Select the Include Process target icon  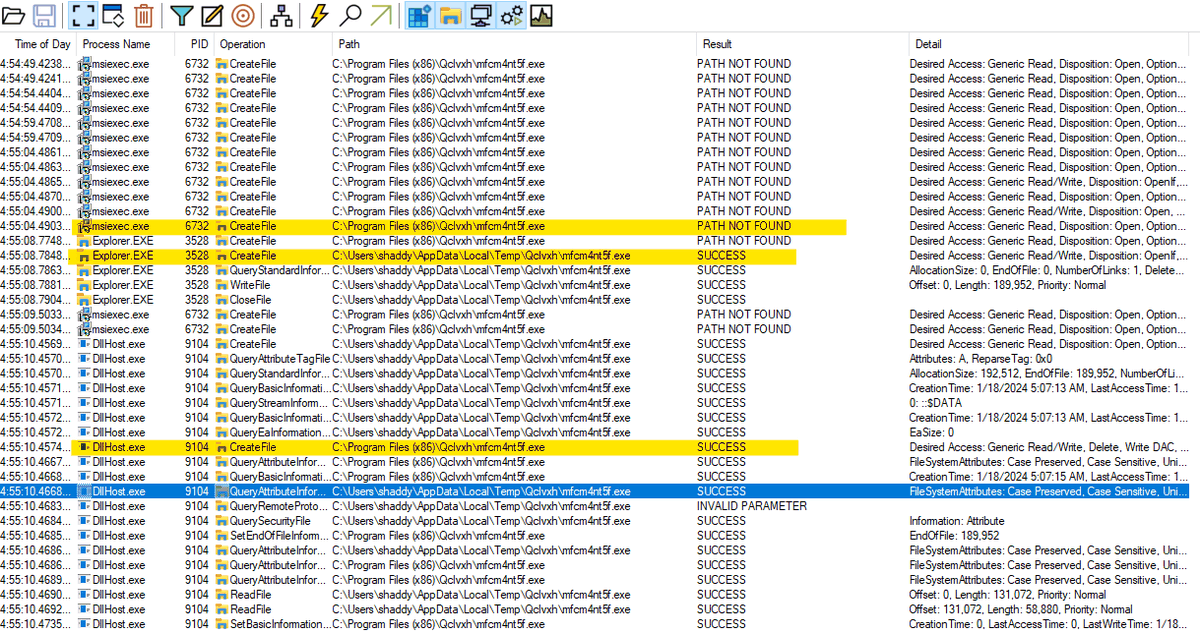click(242, 15)
